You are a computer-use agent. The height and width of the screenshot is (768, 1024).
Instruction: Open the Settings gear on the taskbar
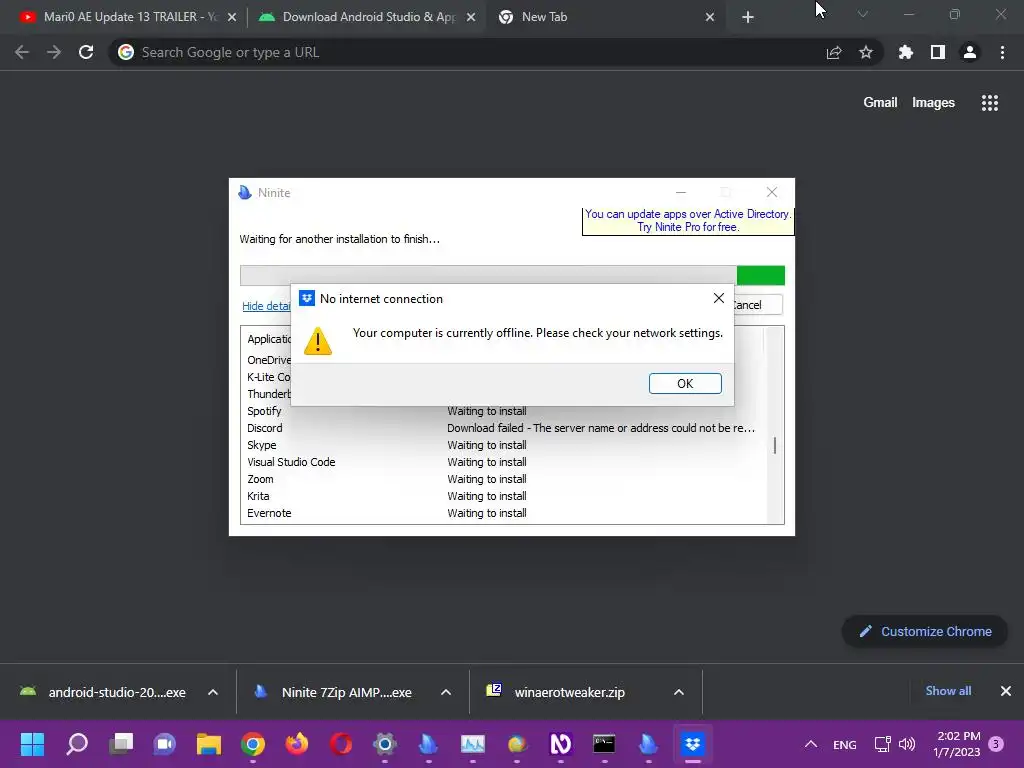(x=385, y=744)
